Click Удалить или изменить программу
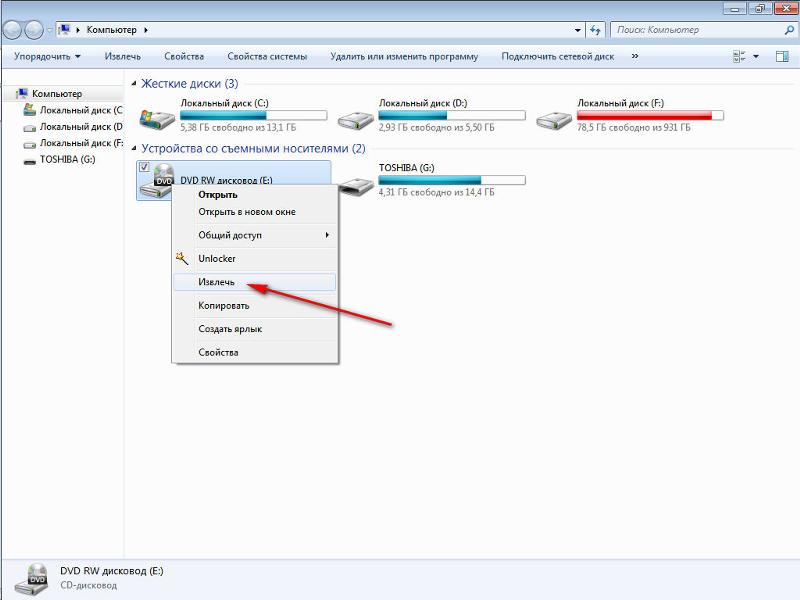The width and height of the screenshot is (800, 600). click(x=404, y=56)
